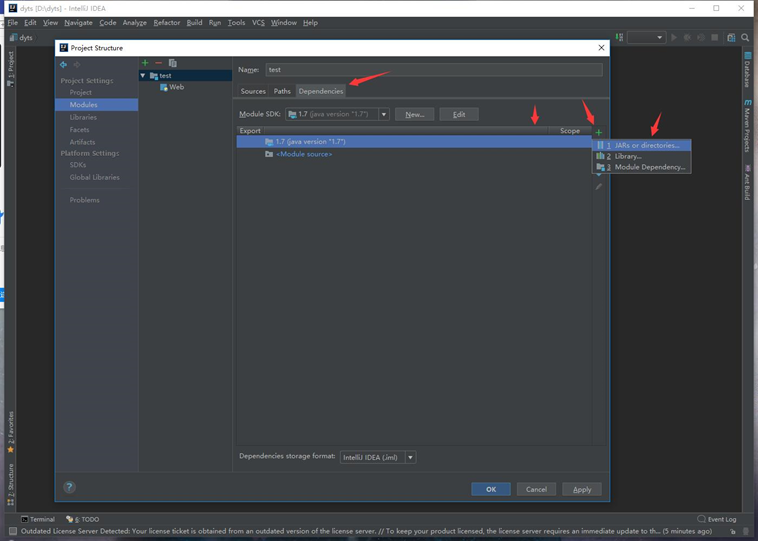Click the copy module icon
758x541 pixels.
[173, 63]
